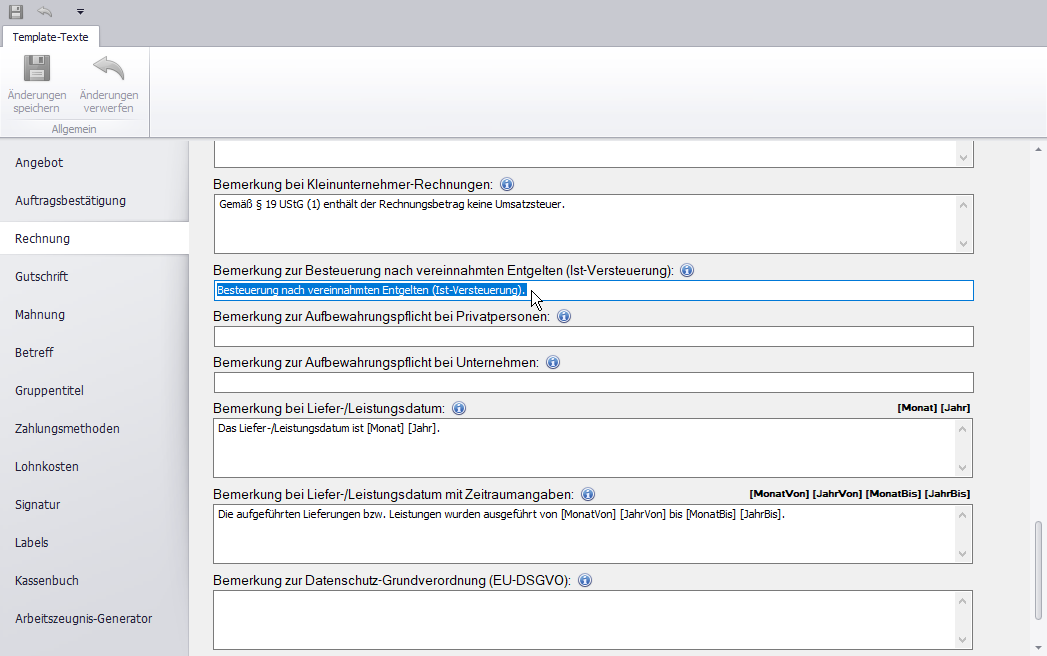Switch to Gutschrift in the sidebar

[x=42, y=277]
